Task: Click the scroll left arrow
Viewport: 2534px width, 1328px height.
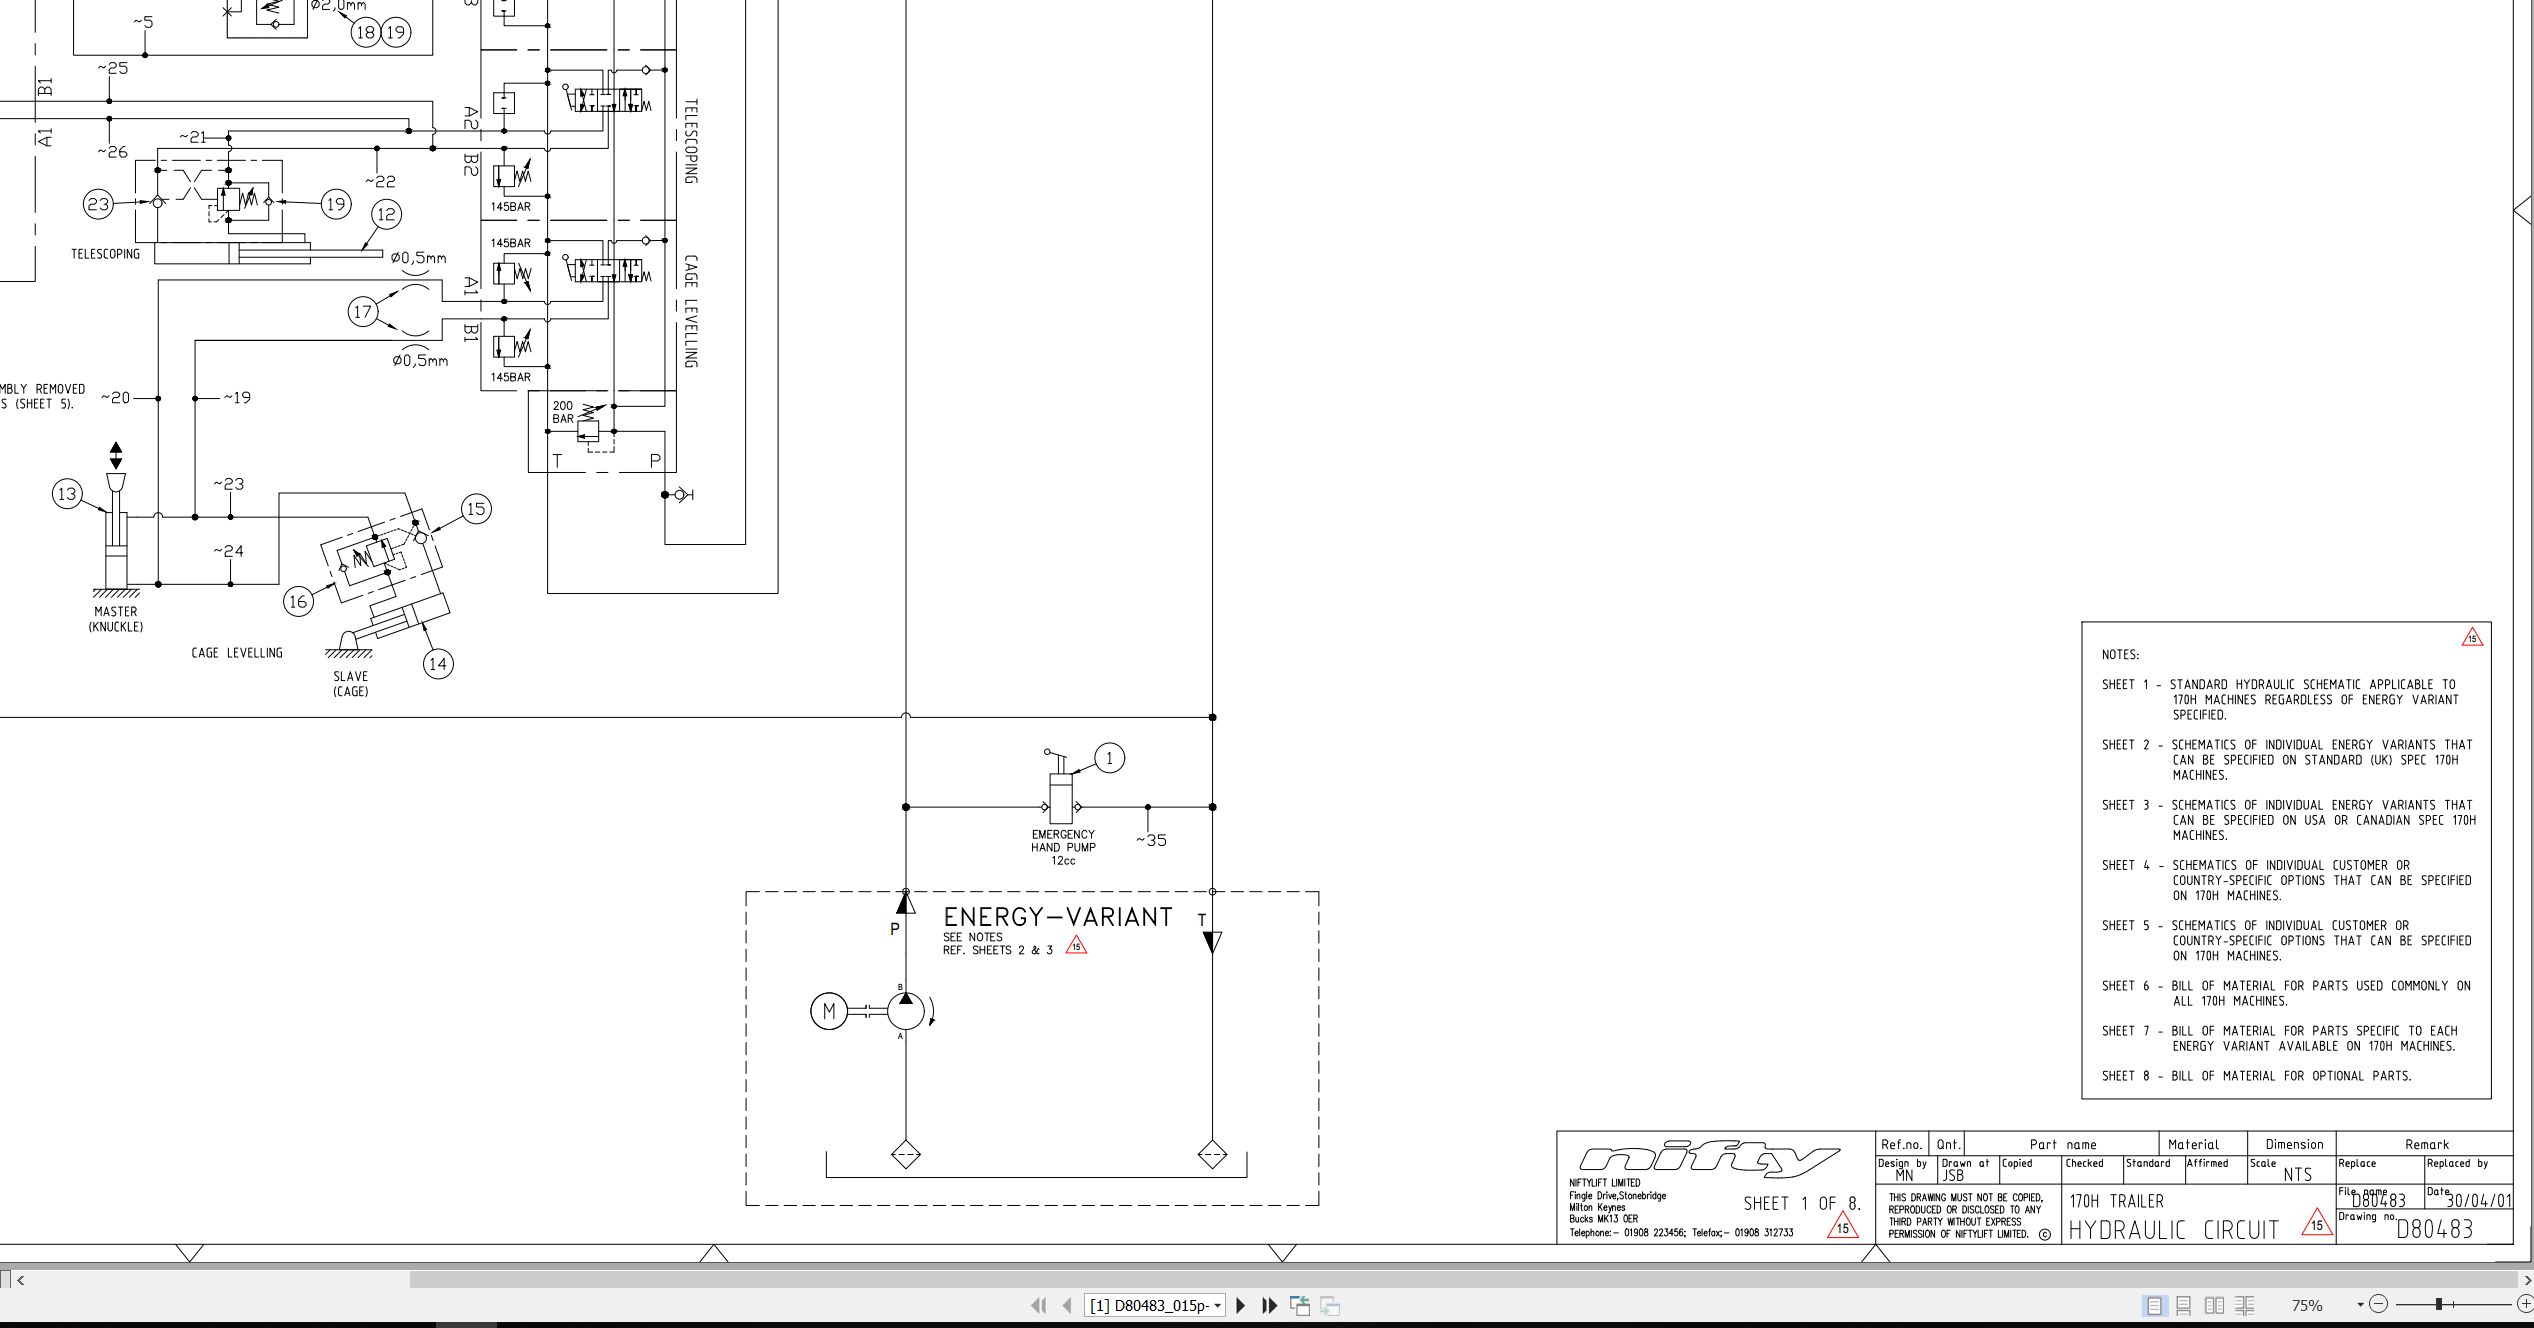Action: (21, 1279)
